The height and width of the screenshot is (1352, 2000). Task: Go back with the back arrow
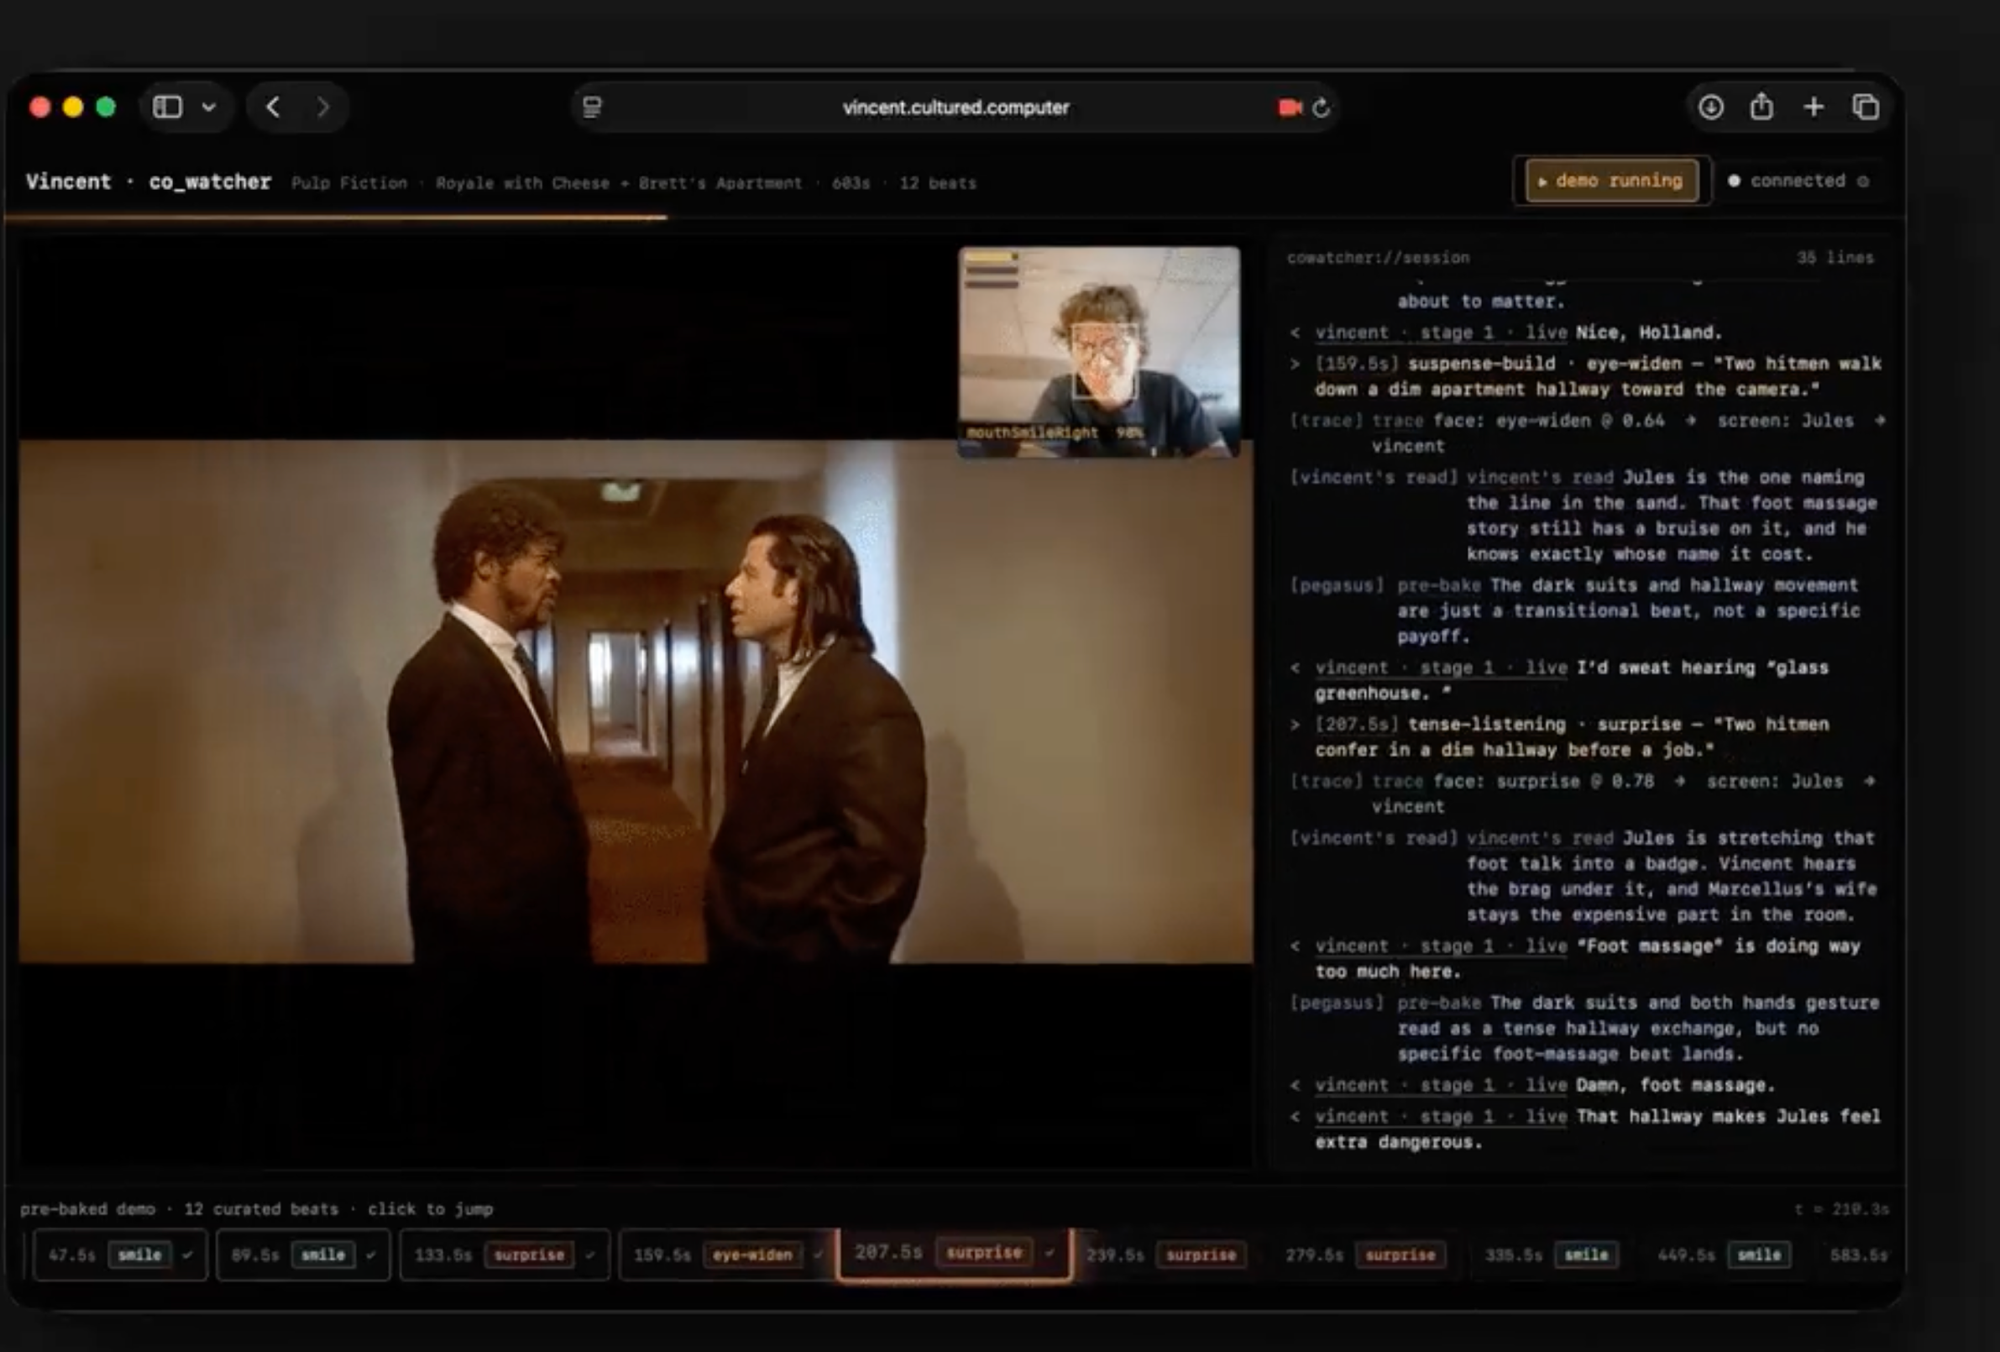pos(273,107)
